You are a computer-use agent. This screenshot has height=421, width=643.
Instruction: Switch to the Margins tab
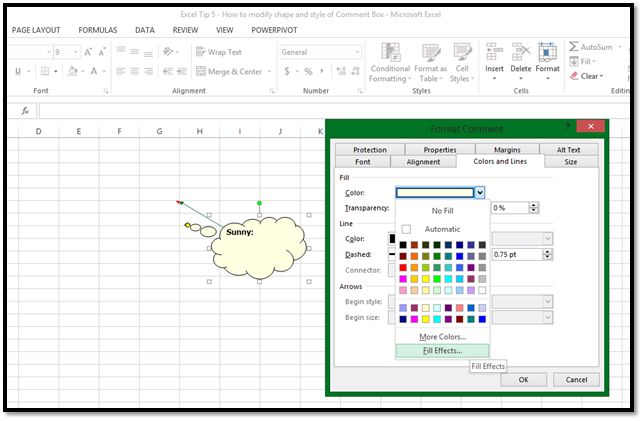point(507,150)
